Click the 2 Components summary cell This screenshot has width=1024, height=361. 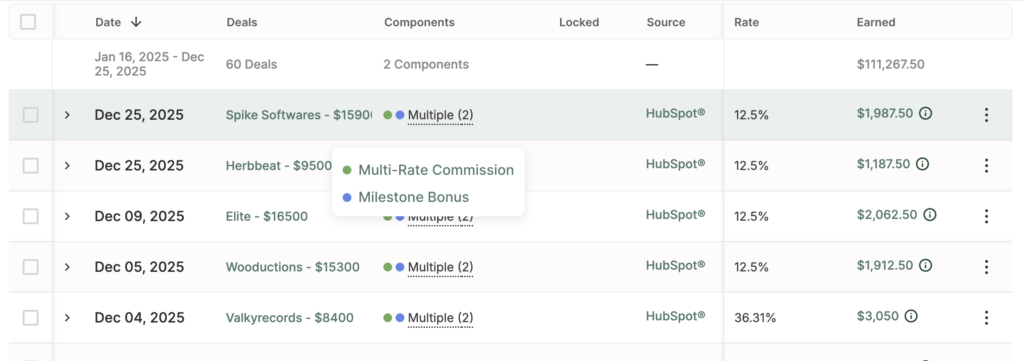tap(426, 65)
